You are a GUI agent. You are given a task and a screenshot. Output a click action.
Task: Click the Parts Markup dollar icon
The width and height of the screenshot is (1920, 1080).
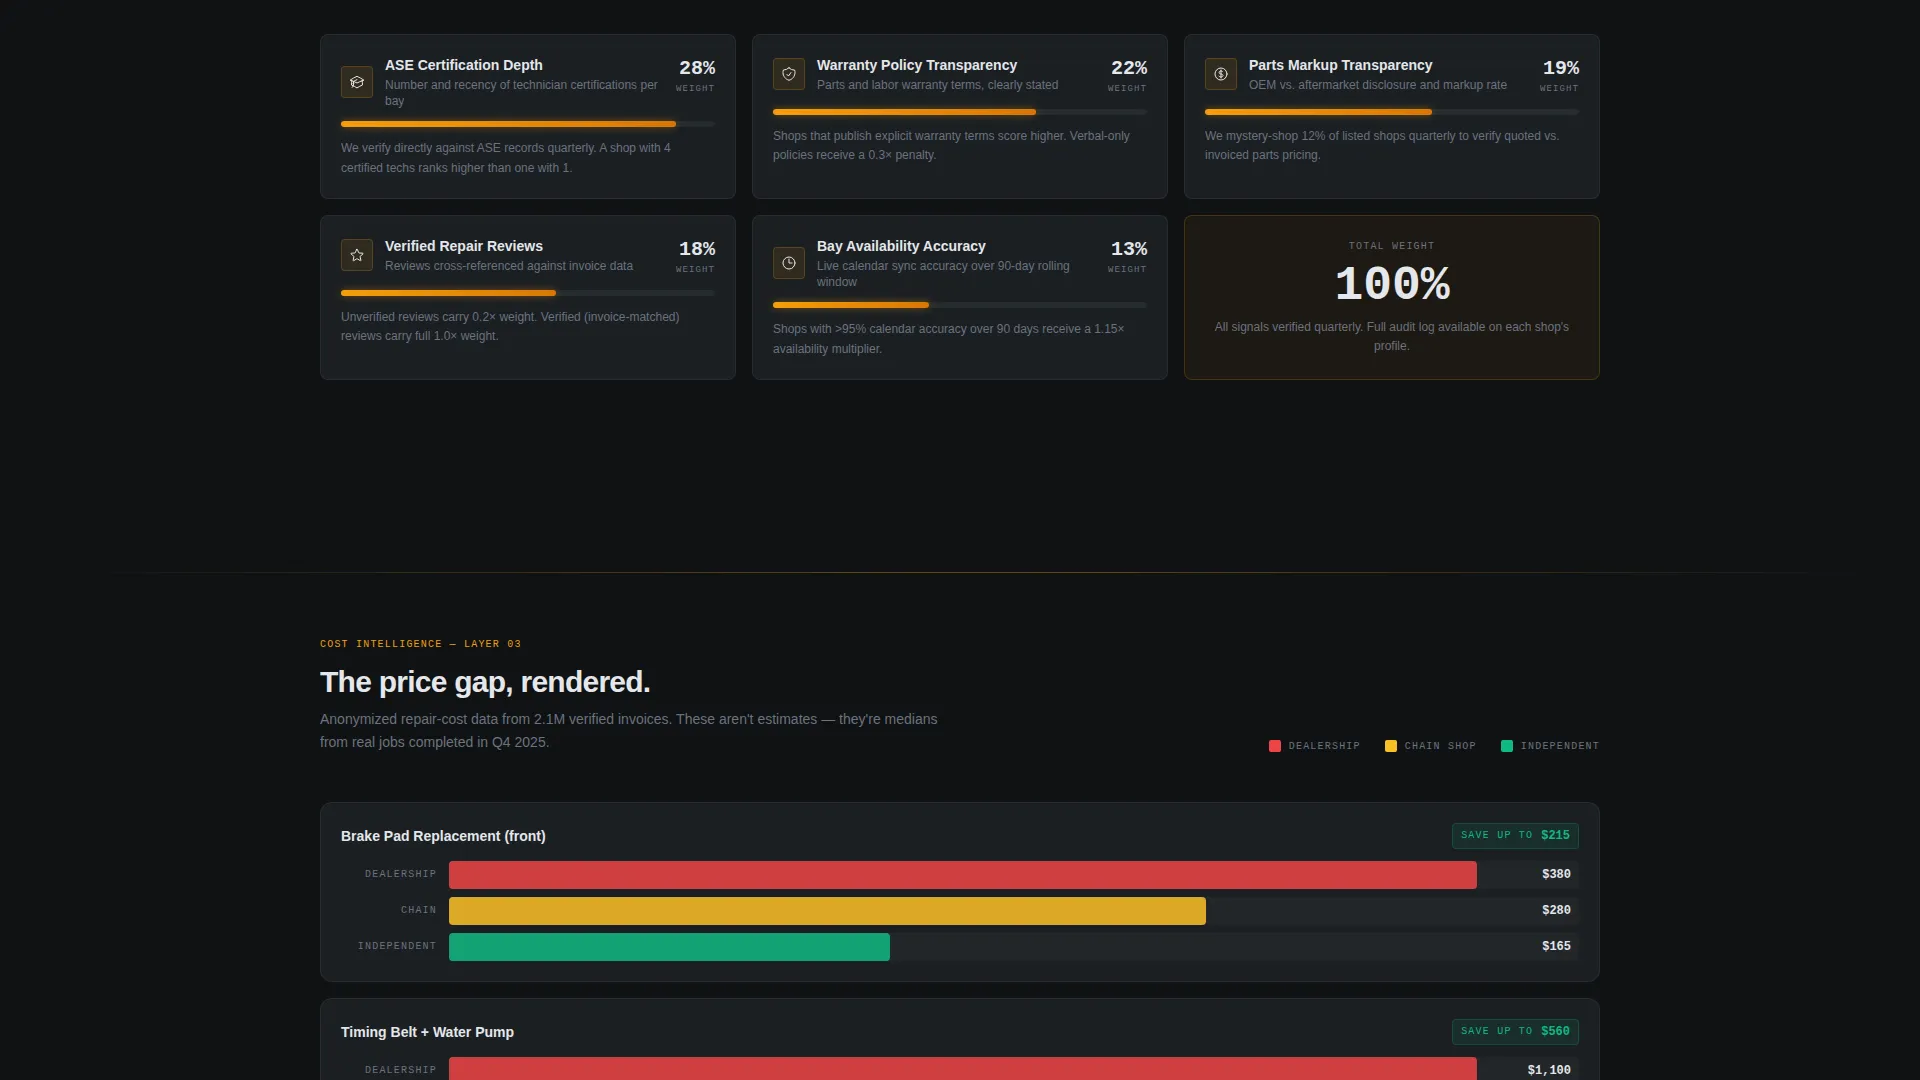1221,74
